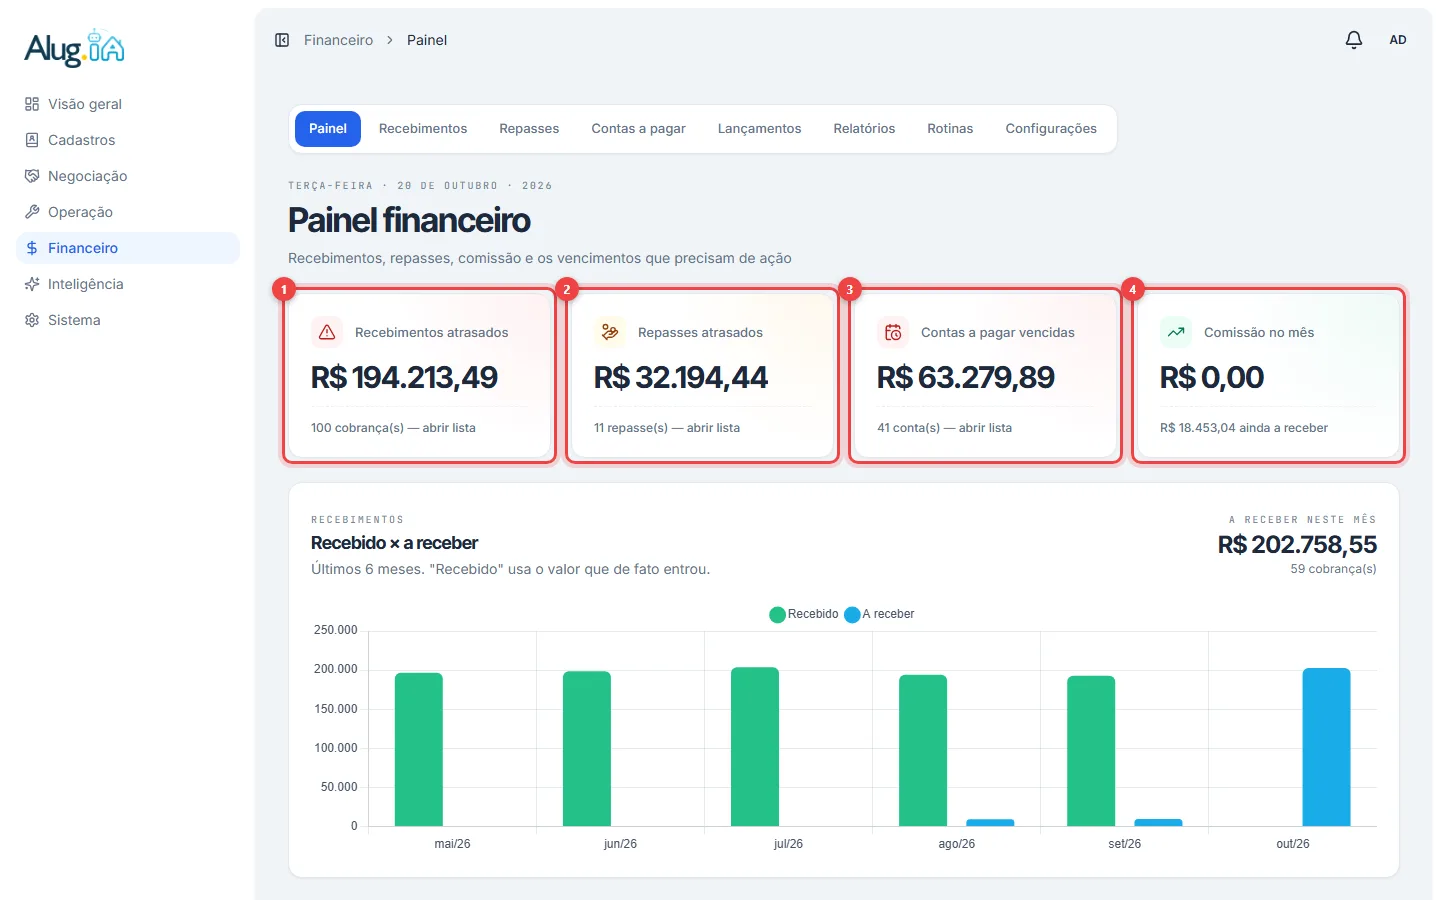Click the green mai/26 Recebido bar
Screen dimensions: 1440x900
pos(419,750)
